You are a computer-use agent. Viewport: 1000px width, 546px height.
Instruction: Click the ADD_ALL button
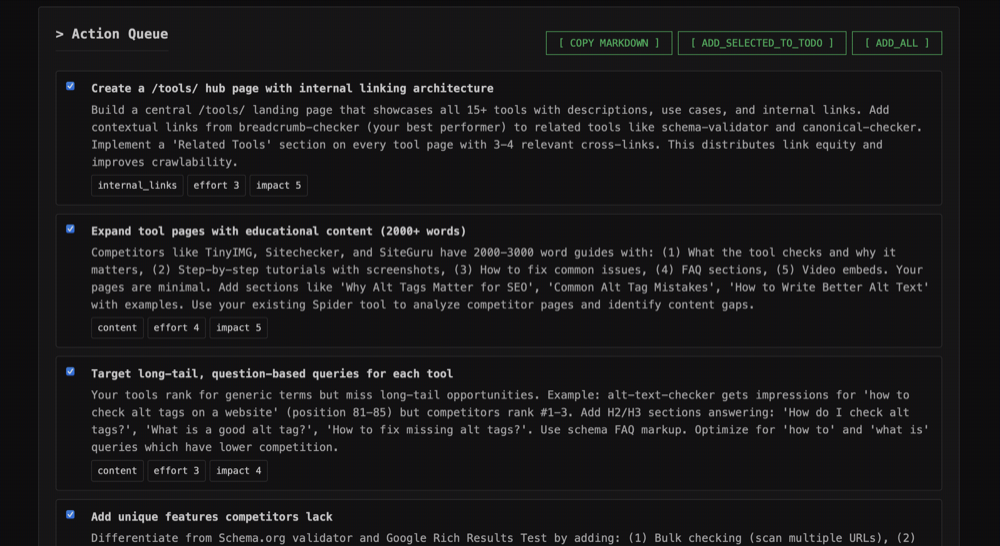(x=896, y=43)
